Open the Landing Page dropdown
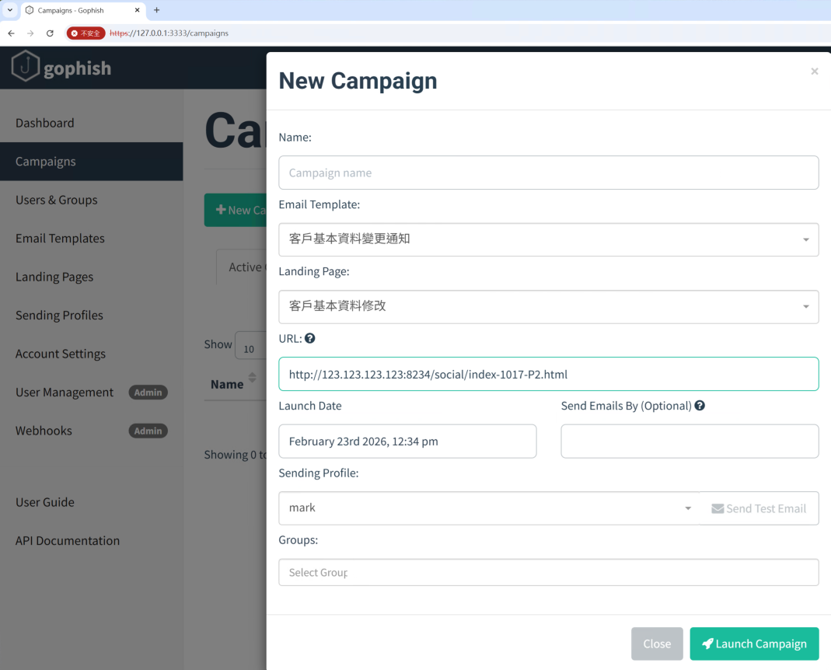This screenshot has height=670, width=831. tap(549, 306)
